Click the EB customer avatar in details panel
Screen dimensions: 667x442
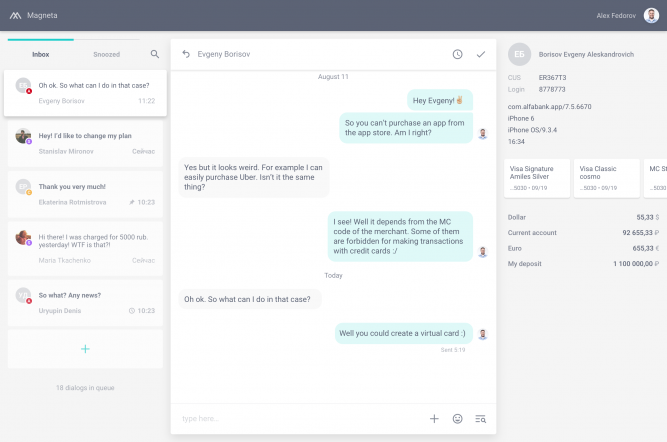coord(519,54)
